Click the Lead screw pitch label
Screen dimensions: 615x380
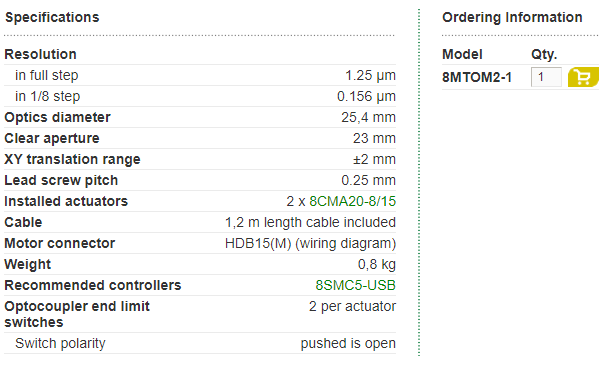(61, 180)
